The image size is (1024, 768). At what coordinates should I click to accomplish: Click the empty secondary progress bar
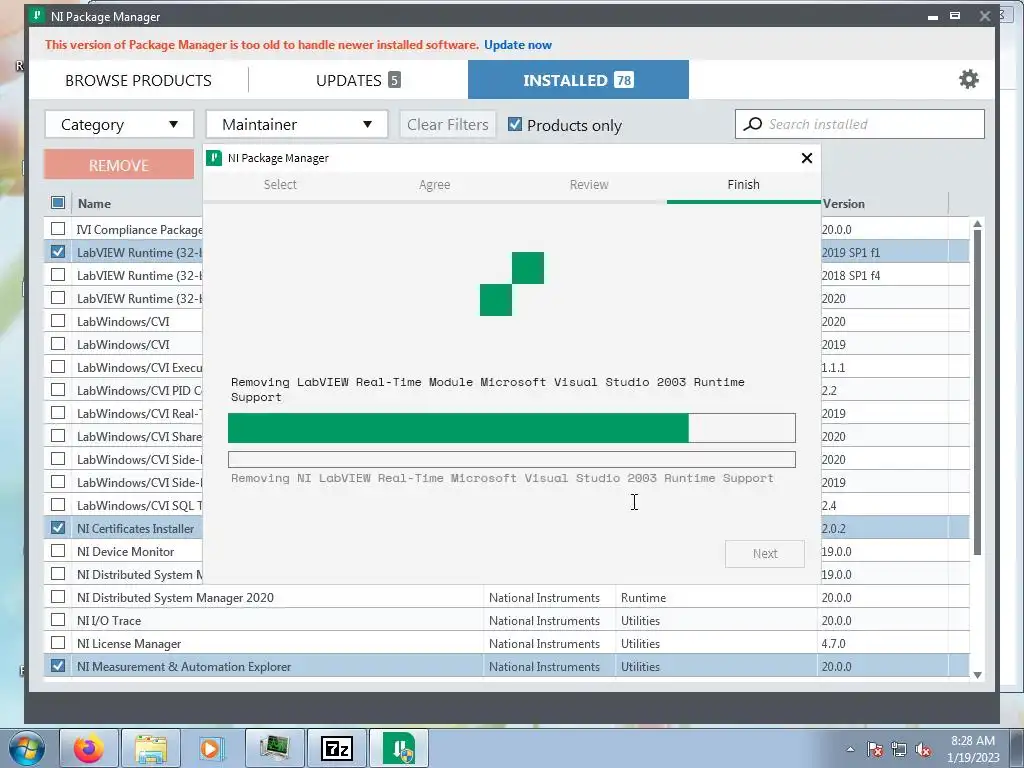point(511,459)
